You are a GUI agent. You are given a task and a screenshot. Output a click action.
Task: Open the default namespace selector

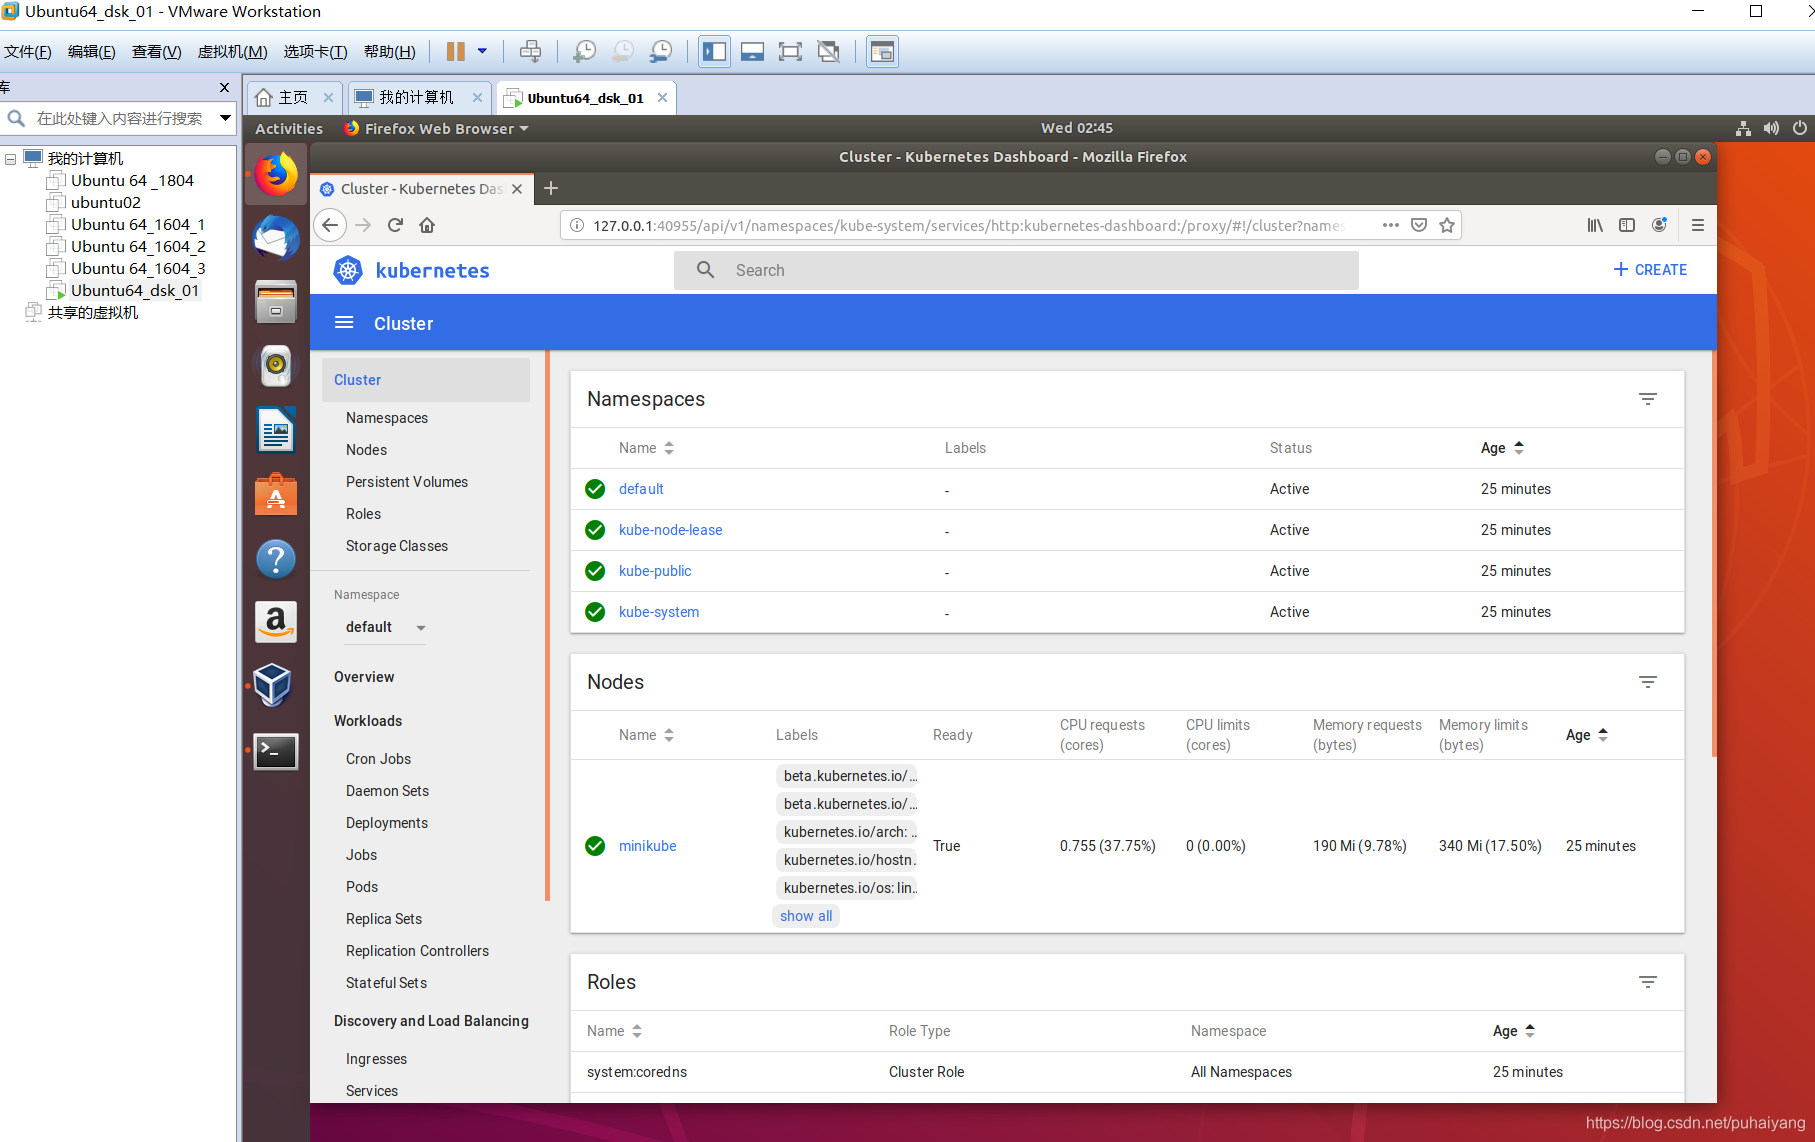[x=386, y=627]
